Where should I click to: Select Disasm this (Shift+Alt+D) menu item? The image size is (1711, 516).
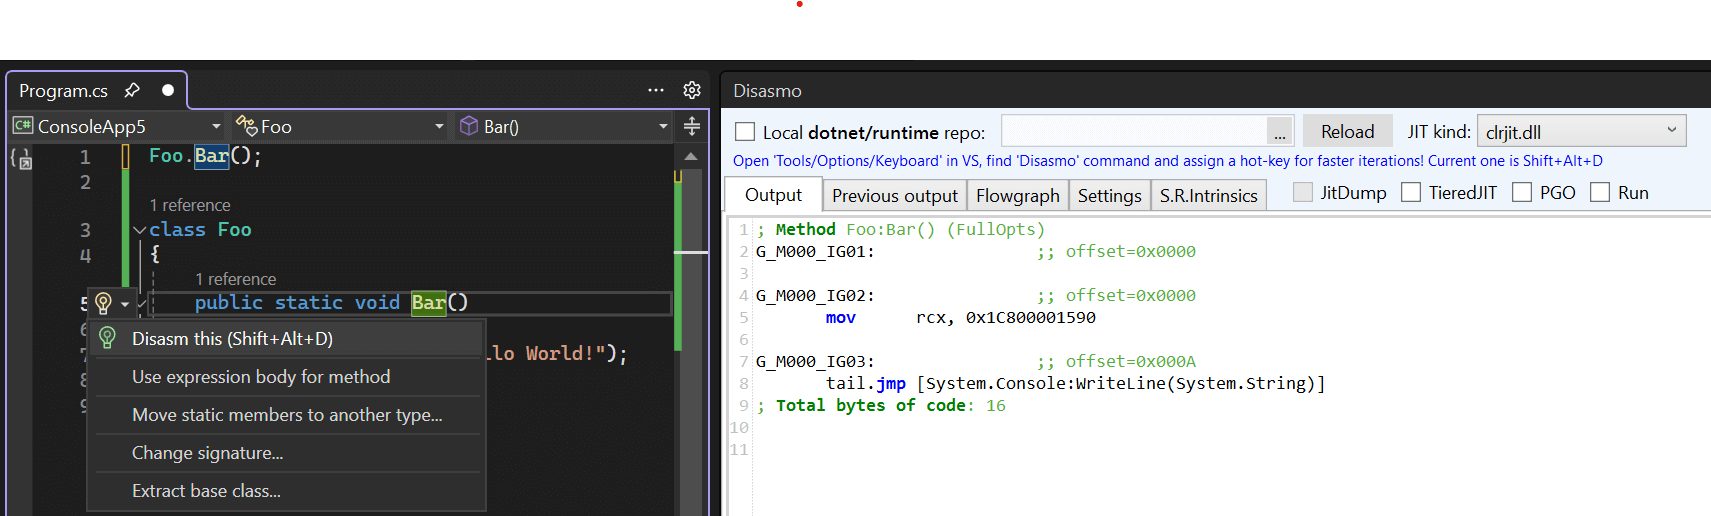tap(232, 339)
